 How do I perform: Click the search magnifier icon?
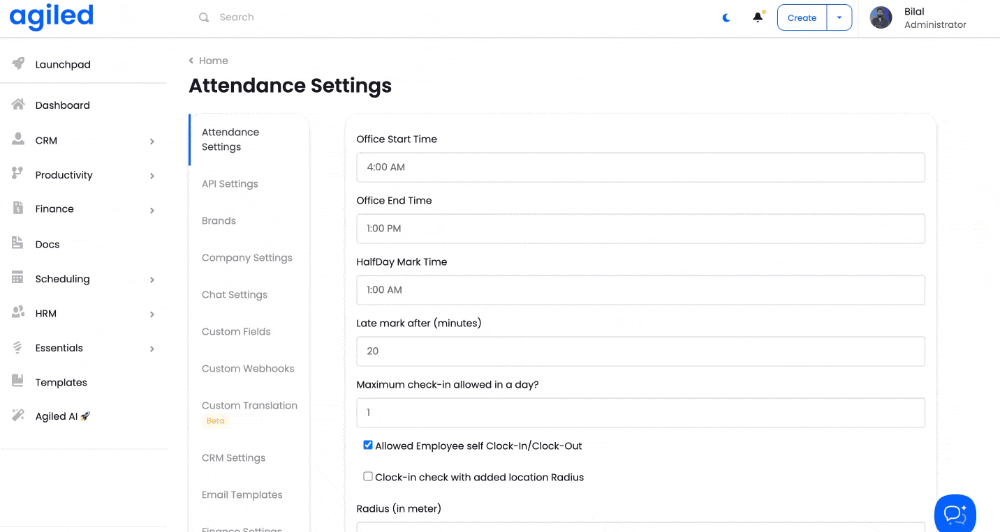click(204, 17)
